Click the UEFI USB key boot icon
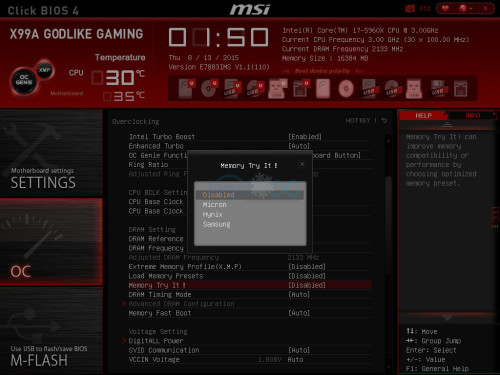The width and height of the screenshot is (500, 375). pos(277,89)
